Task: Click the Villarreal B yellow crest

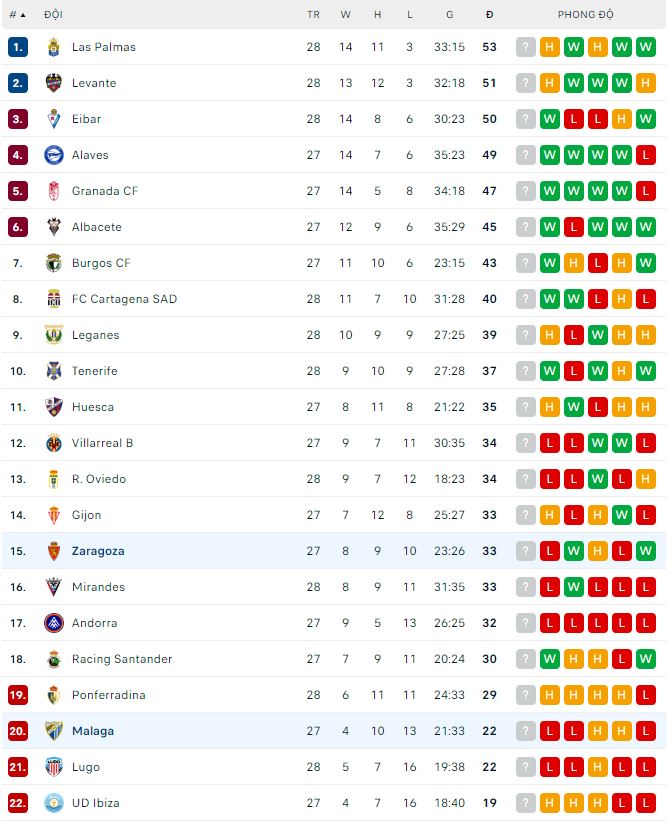Action: 54,443
